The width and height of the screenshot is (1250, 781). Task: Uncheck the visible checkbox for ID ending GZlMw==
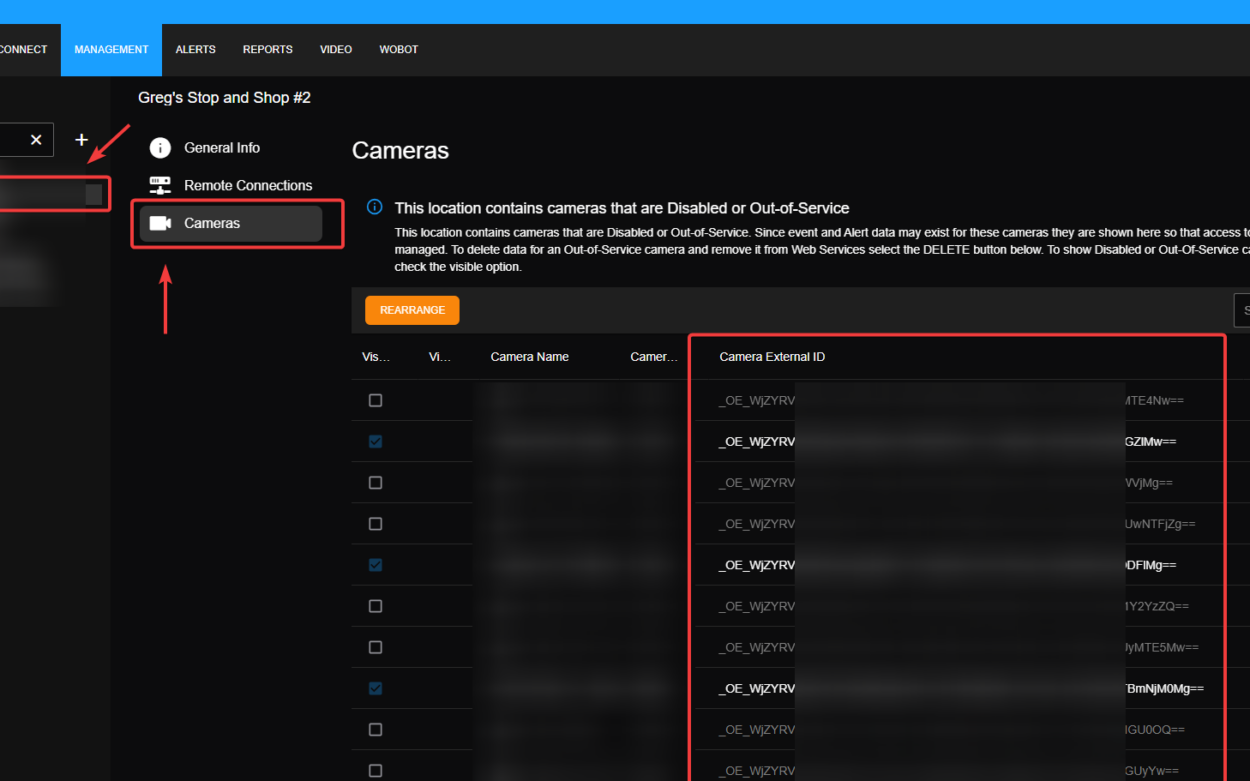coord(376,441)
